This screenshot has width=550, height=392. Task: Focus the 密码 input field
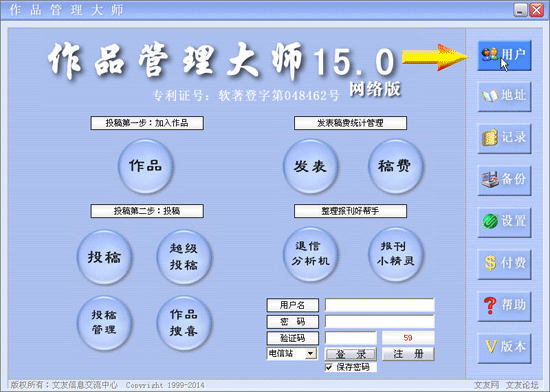pyautogui.click(x=380, y=322)
